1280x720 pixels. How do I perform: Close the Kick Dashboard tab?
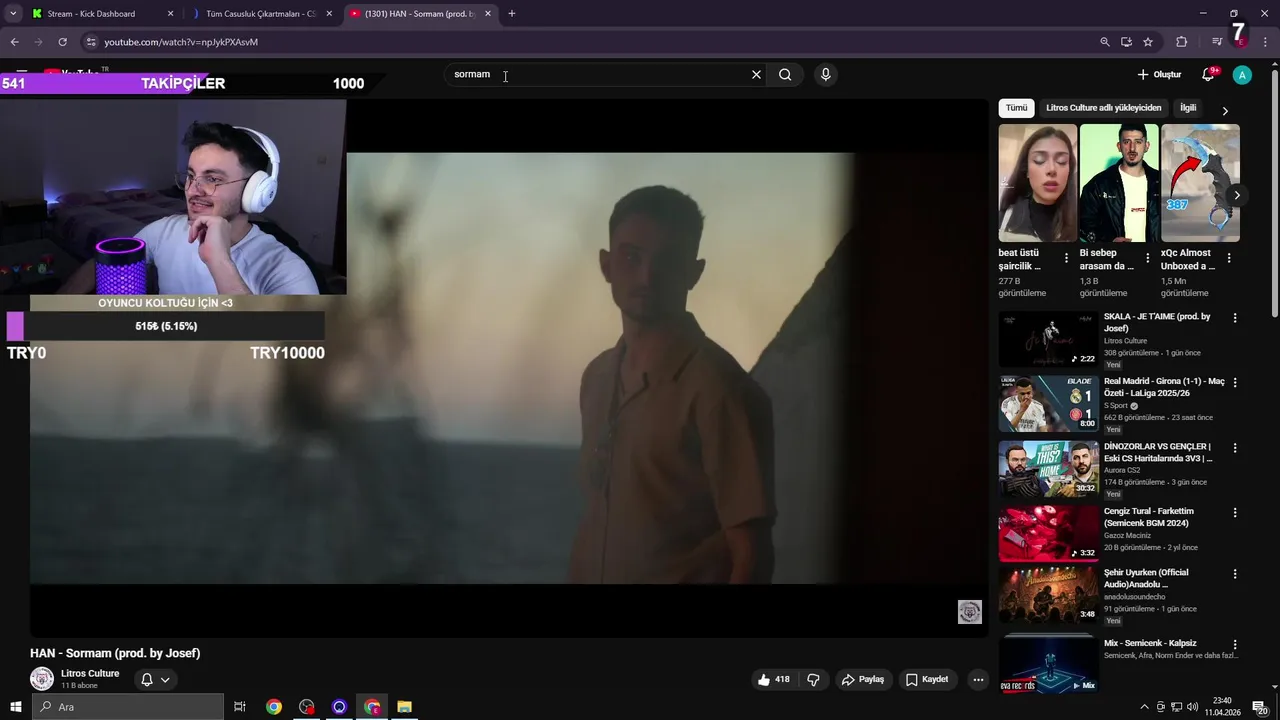[170, 14]
